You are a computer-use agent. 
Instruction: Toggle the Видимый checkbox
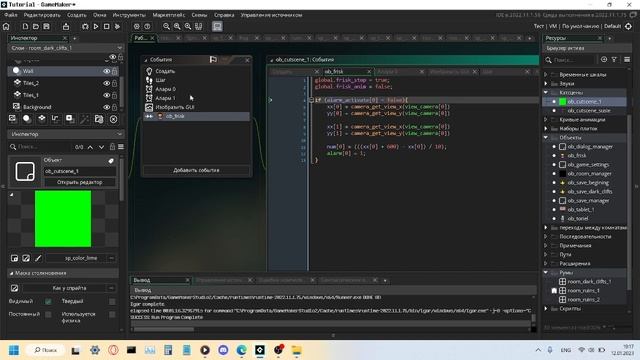[48, 302]
